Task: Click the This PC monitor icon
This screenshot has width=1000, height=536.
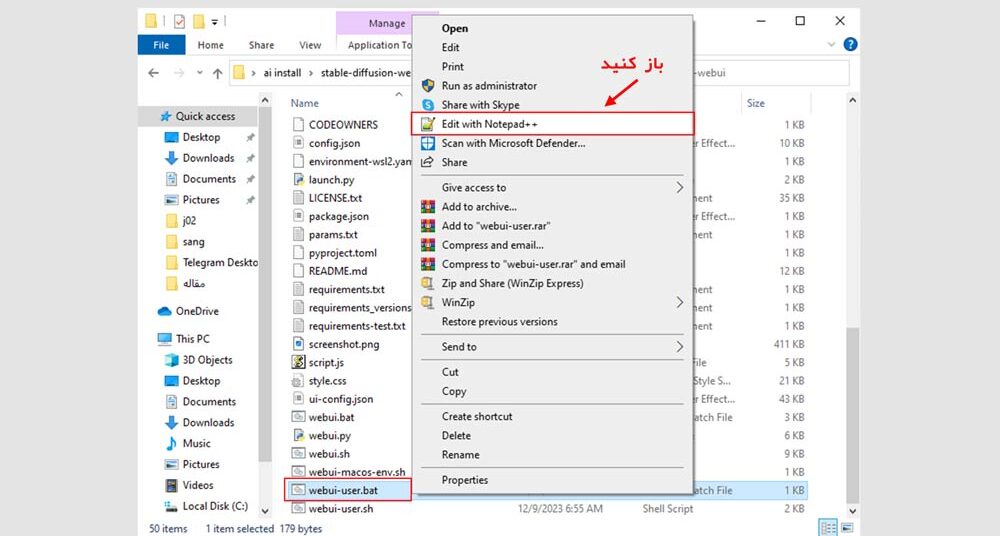Action: pyautogui.click(x=165, y=339)
